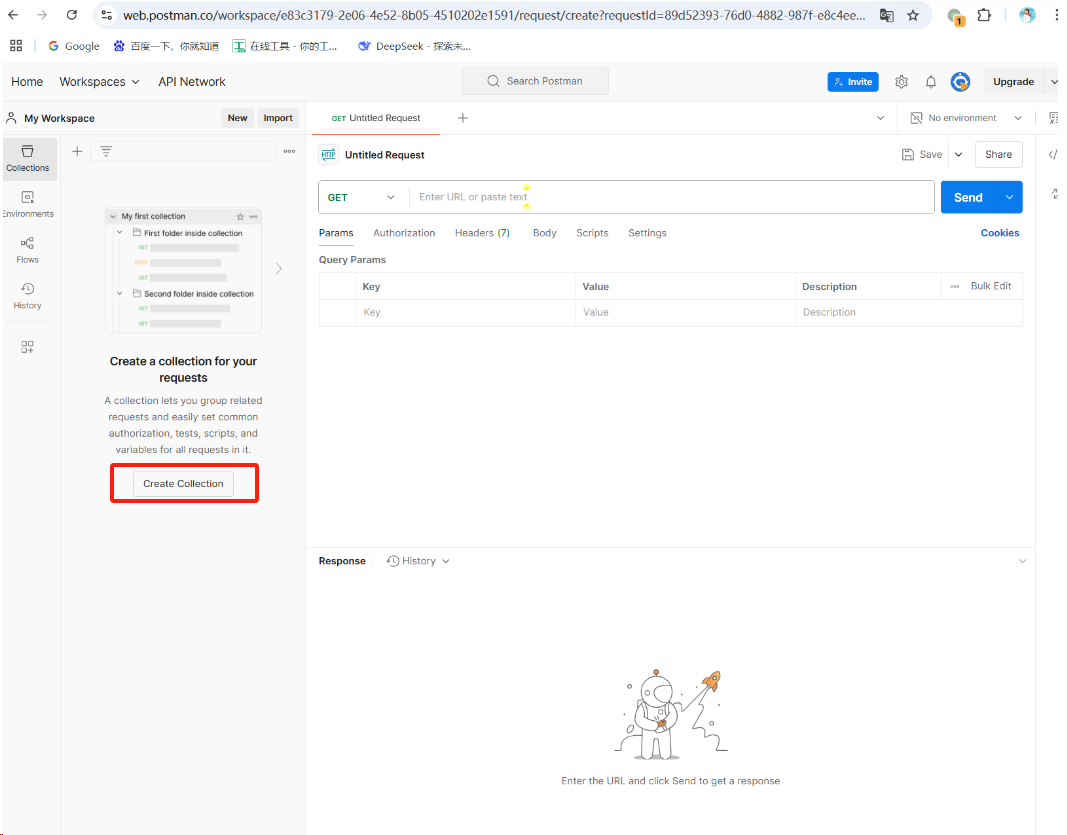Select the Untitled Request tab
Screen dimensions: 1067x835
376,118
